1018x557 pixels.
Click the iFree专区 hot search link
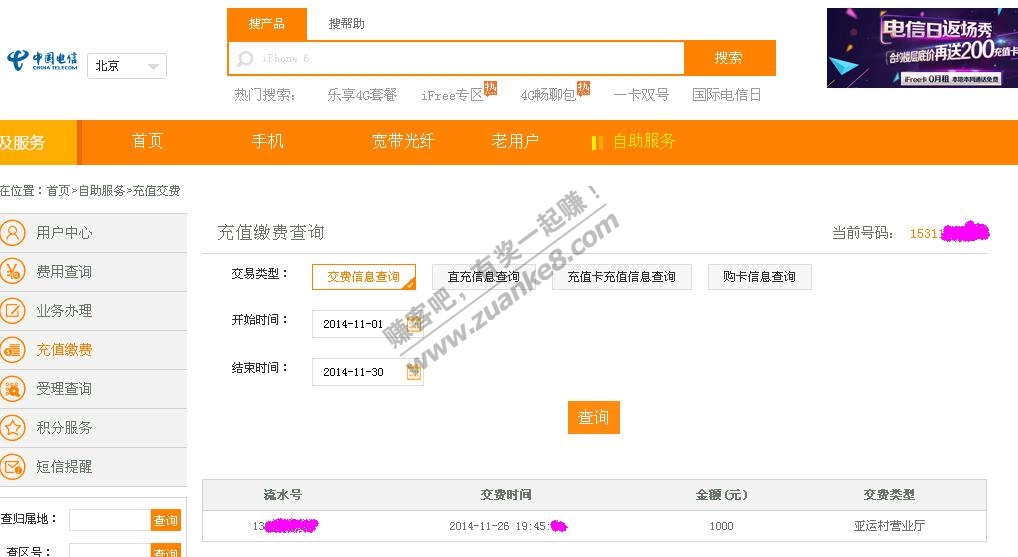click(x=452, y=95)
